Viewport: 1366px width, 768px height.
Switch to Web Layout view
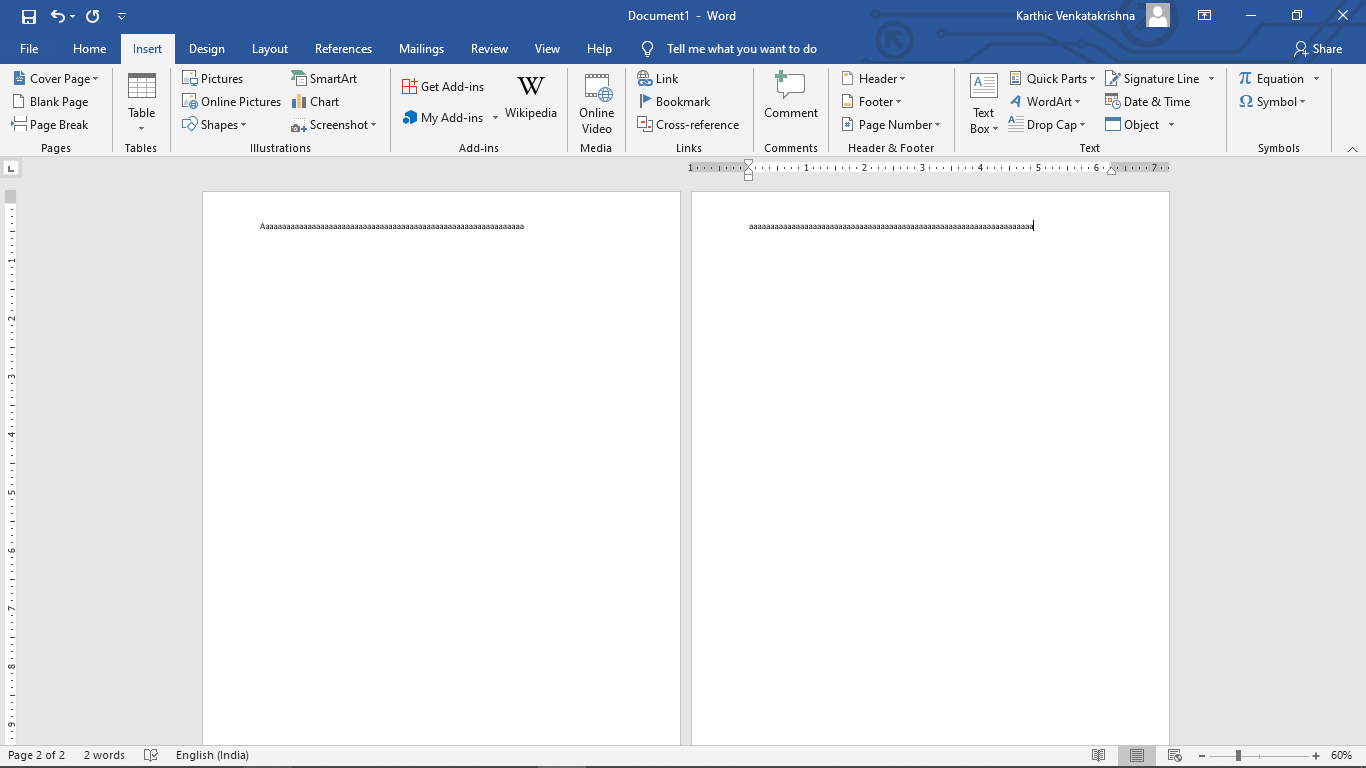click(x=1175, y=755)
